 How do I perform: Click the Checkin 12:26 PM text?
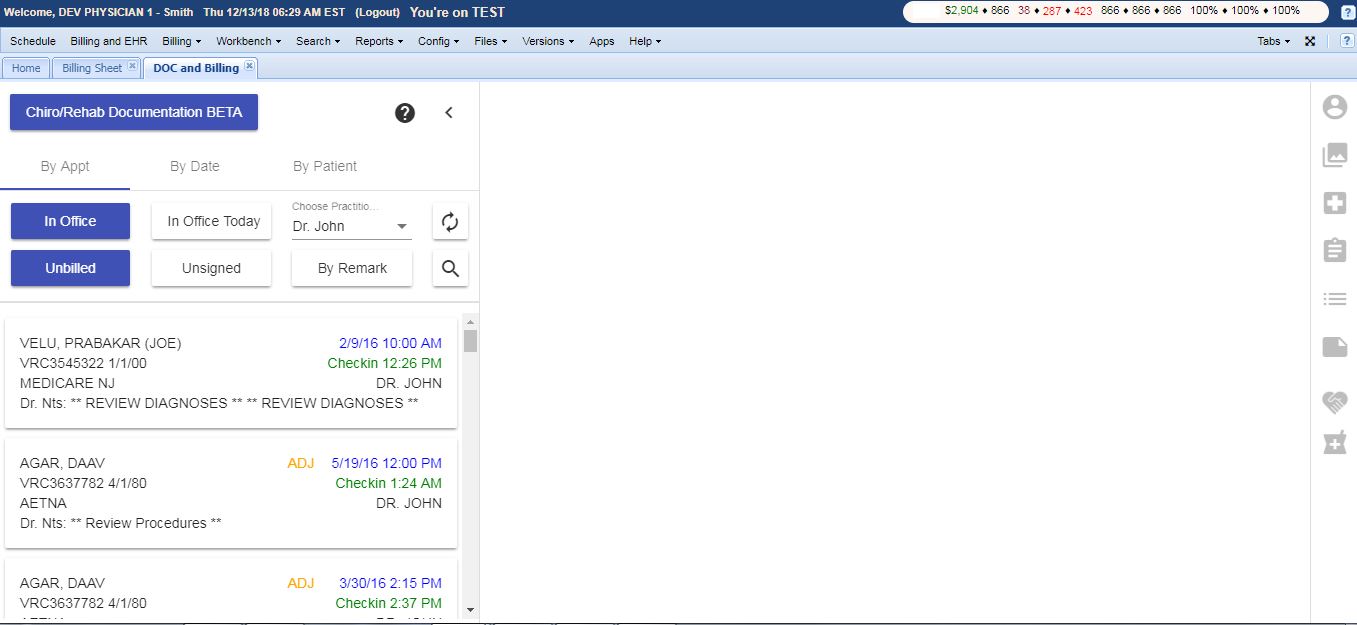[x=385, y=363]
